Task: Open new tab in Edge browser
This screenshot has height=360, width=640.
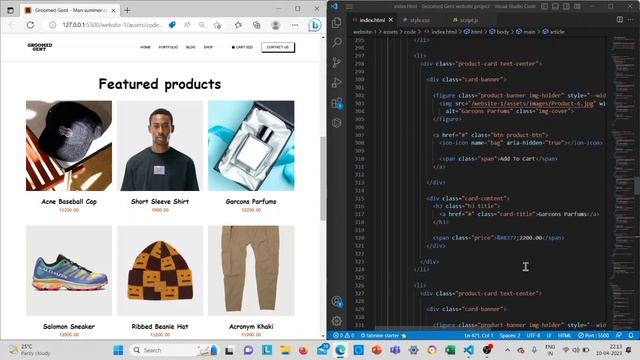Action: pyautogui.click(x=127, y=10)
